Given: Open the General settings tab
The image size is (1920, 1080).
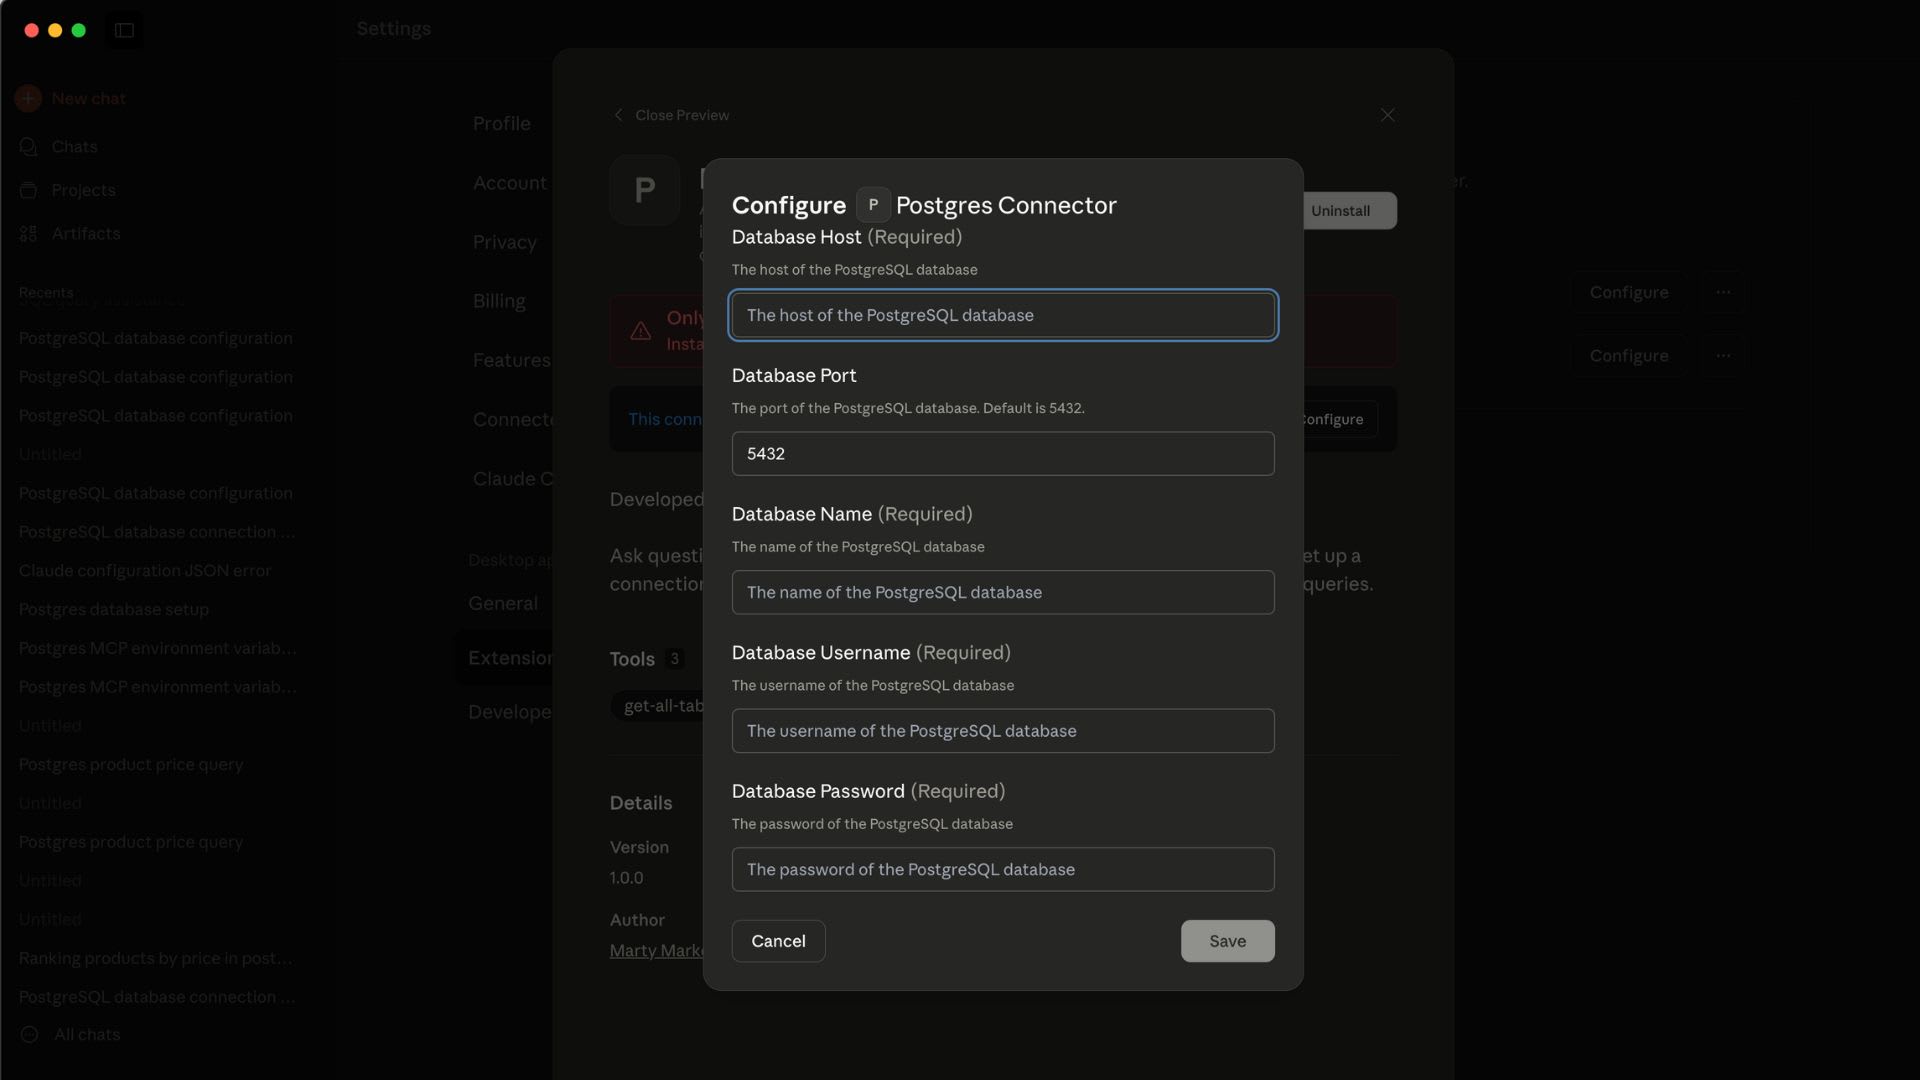Looking at the screenshot, I should pos(503,603).
